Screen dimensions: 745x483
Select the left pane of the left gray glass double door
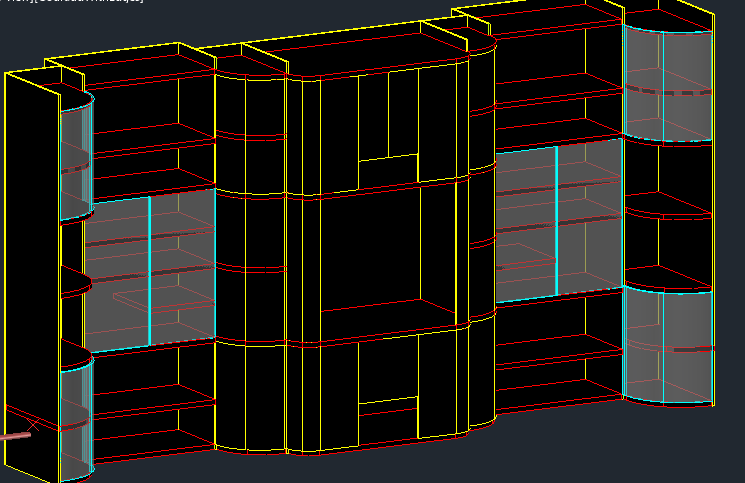pos(117,275)
